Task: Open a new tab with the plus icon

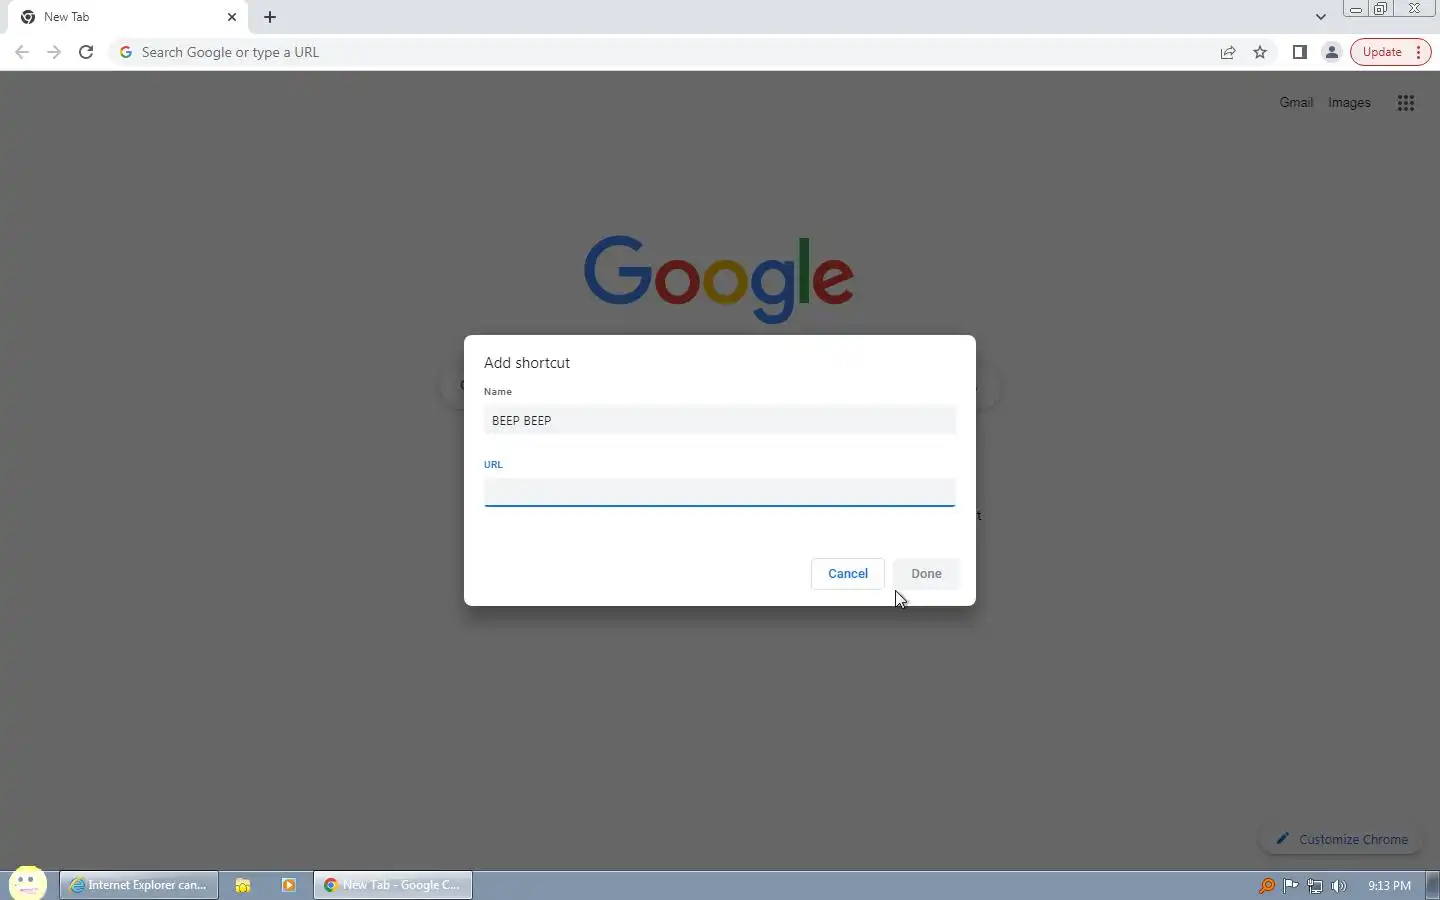Action: 270,17
